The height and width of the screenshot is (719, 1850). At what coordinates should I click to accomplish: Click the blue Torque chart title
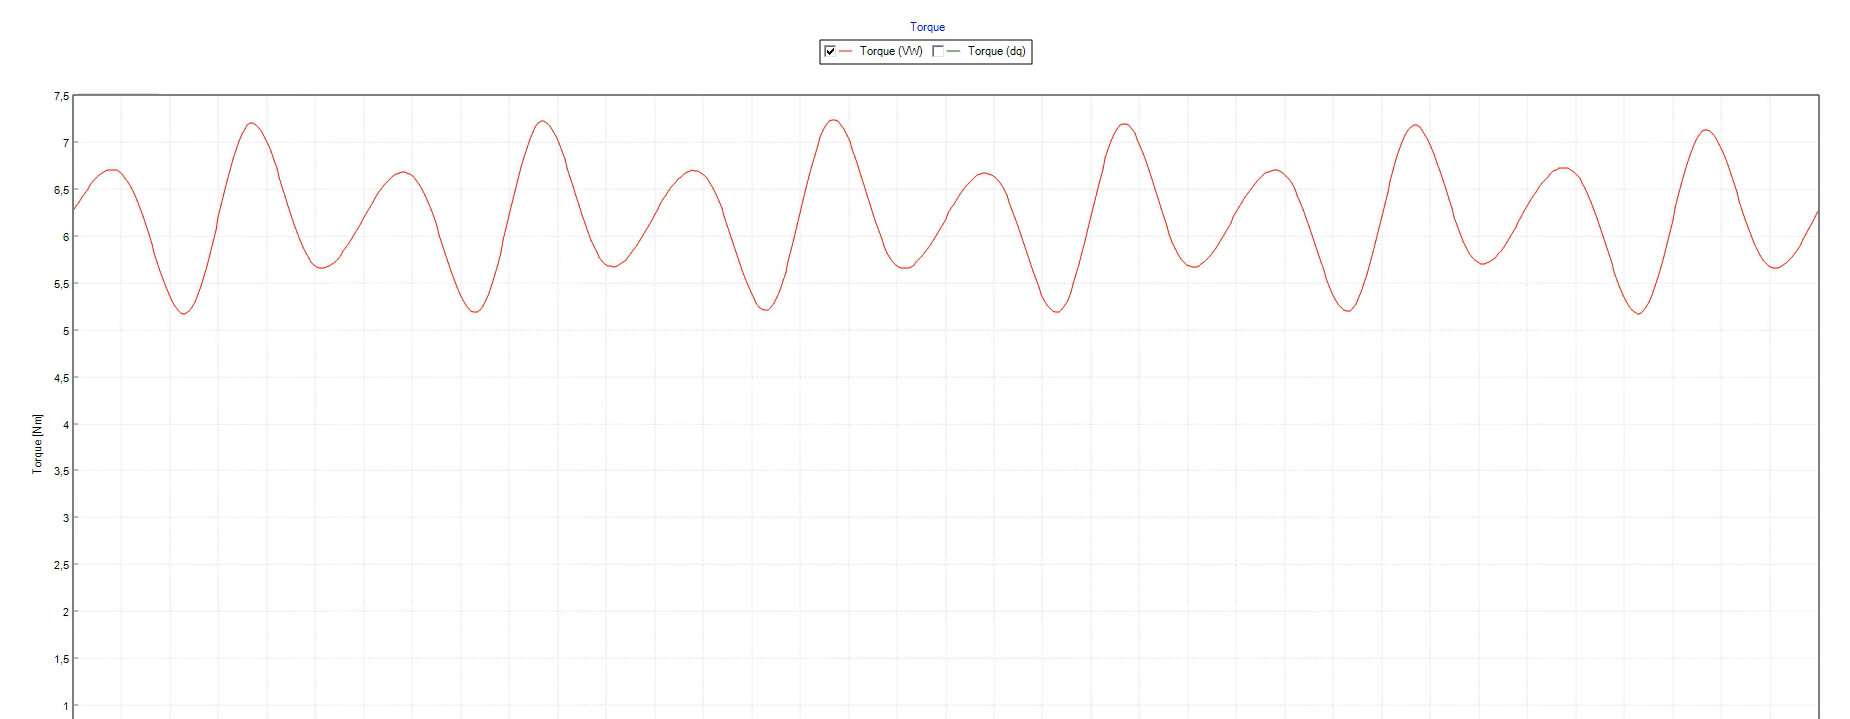coord(927,27)
